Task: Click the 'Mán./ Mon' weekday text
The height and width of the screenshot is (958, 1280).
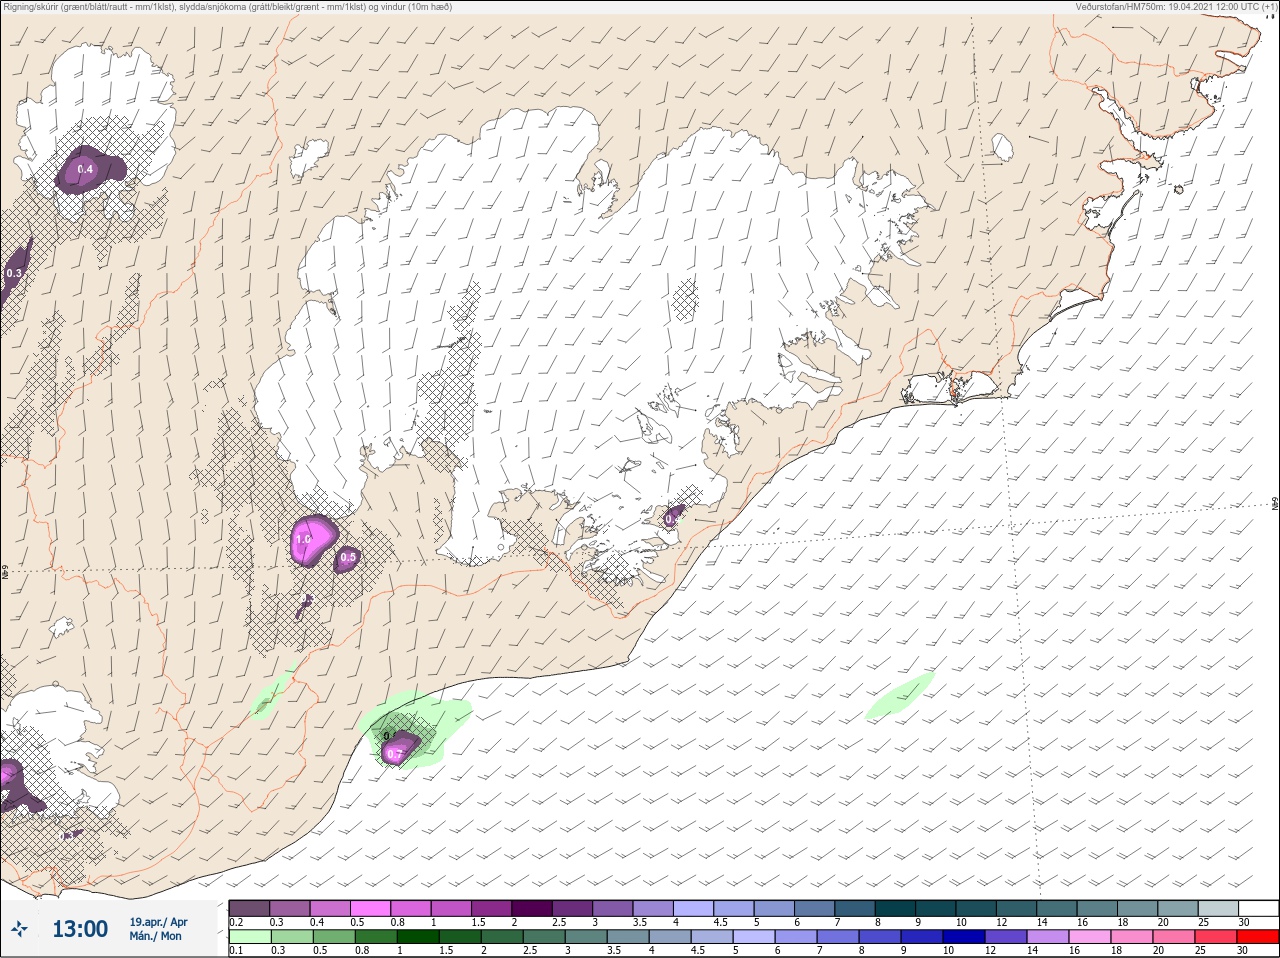Action: [x=155, y=936]
